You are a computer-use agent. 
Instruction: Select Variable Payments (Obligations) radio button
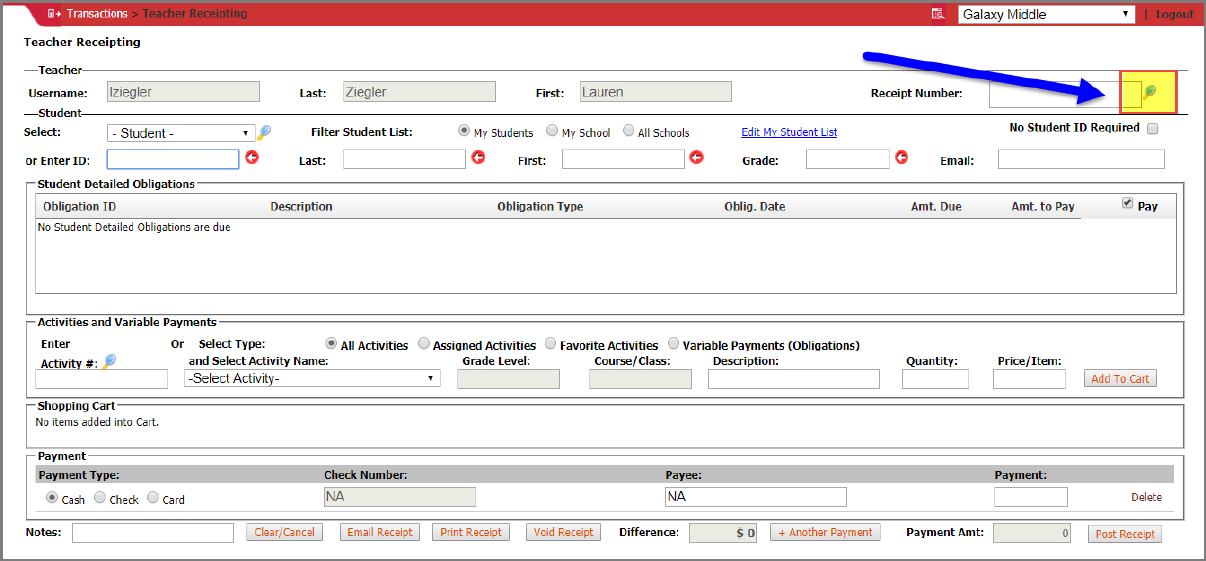tap(673, 344)
